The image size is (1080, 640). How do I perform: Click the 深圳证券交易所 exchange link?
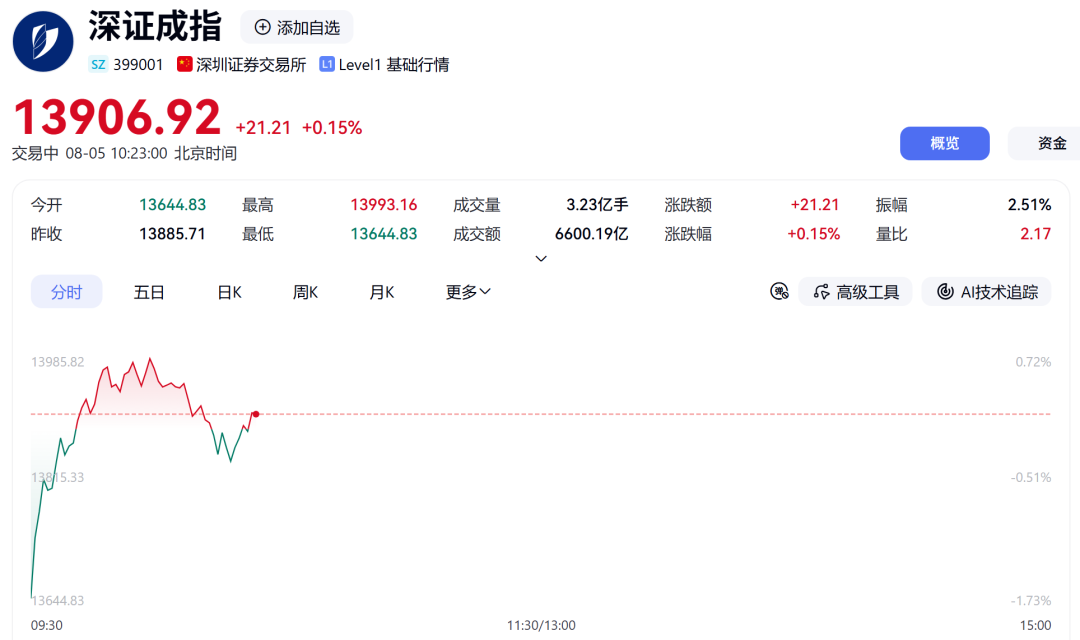(x=251, y=65)
